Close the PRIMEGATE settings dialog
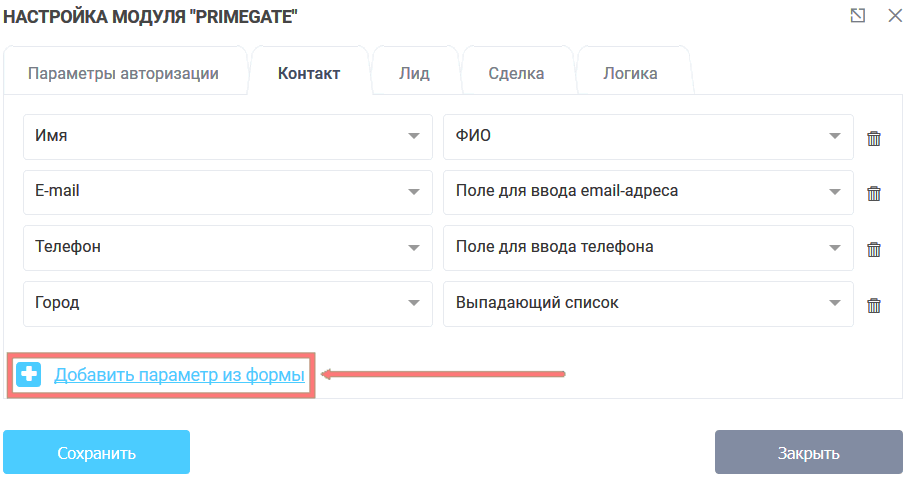Image resolution: width=907 pixels, height=478 pixels. pos(895,16)
